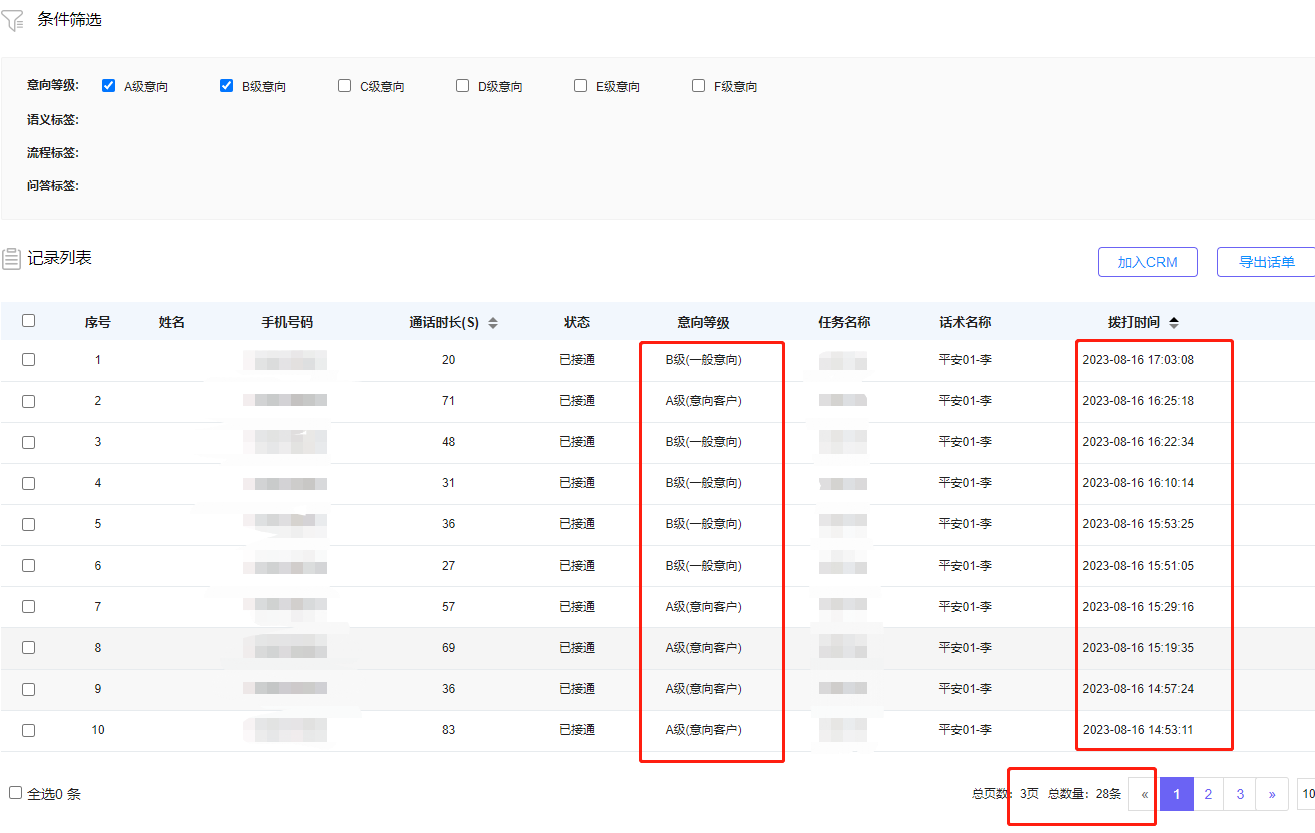Toggle the header select-all checkbox in table
Image resolution: width=1315 pixels, height=833 pixels.
[x=29, y=321]
